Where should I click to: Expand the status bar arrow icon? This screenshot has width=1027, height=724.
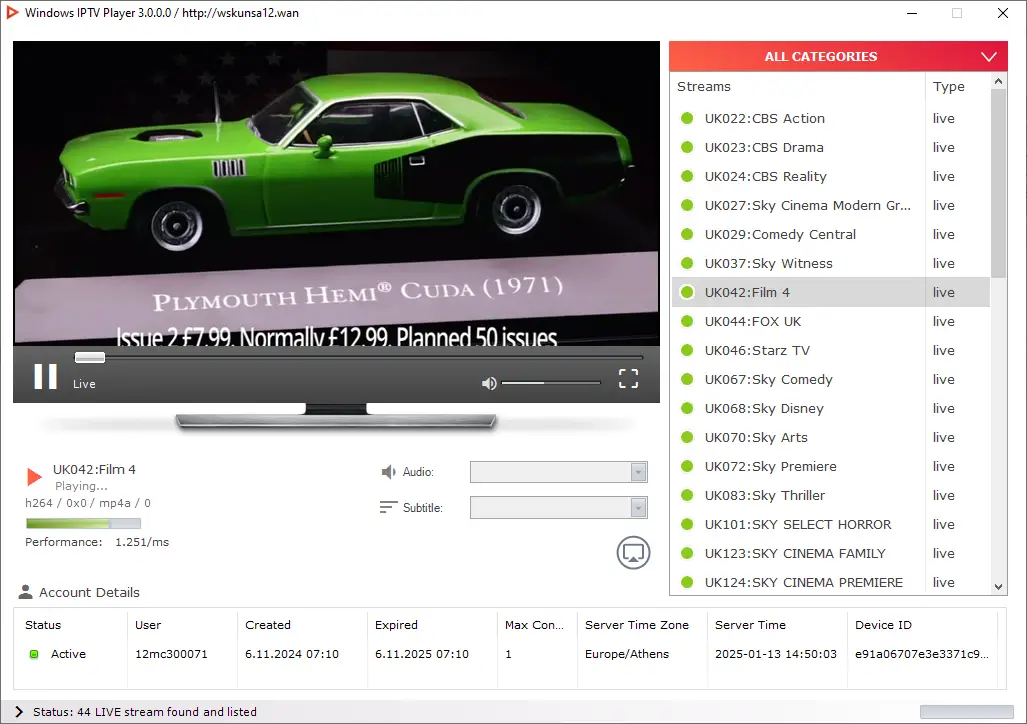18,712
